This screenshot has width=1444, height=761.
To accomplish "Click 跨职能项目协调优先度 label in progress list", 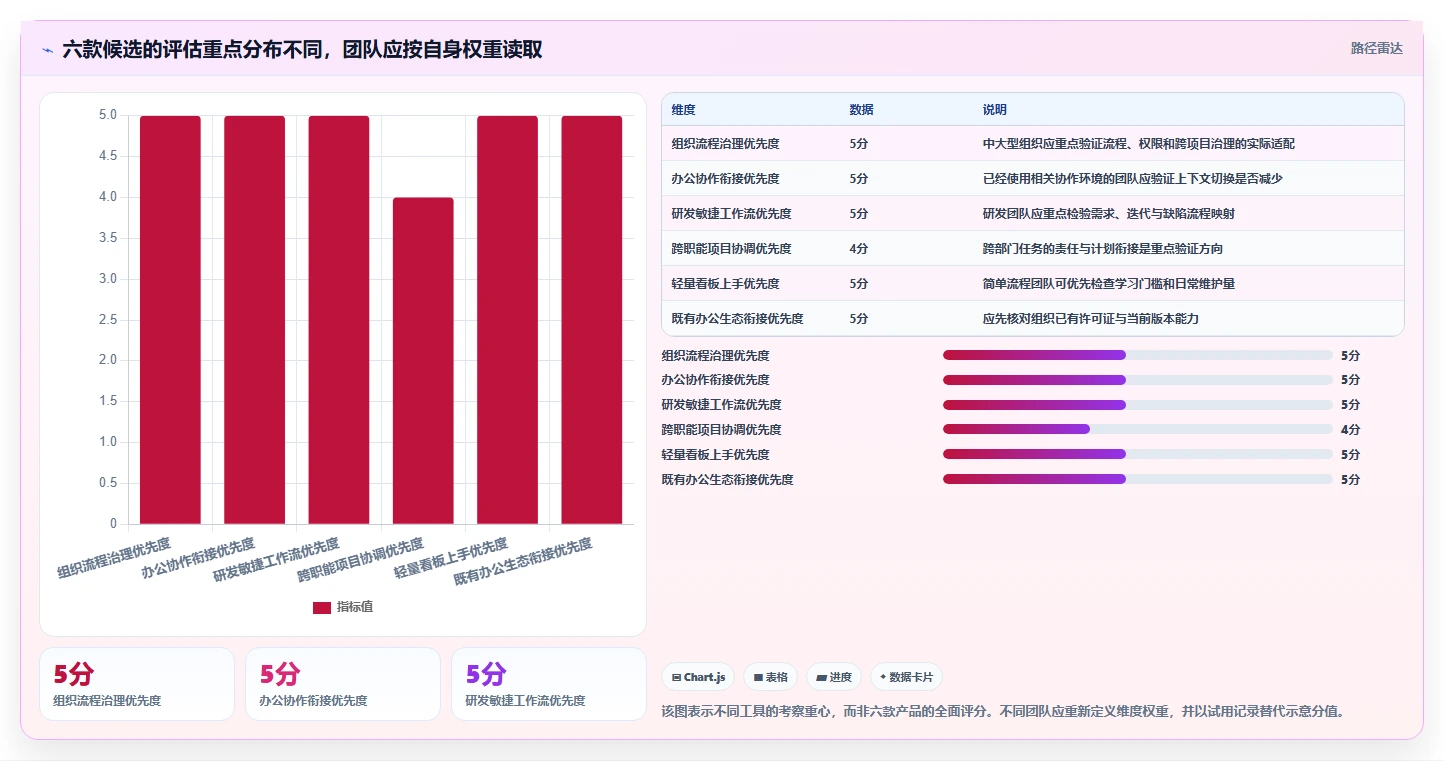I will click(721, 430).
